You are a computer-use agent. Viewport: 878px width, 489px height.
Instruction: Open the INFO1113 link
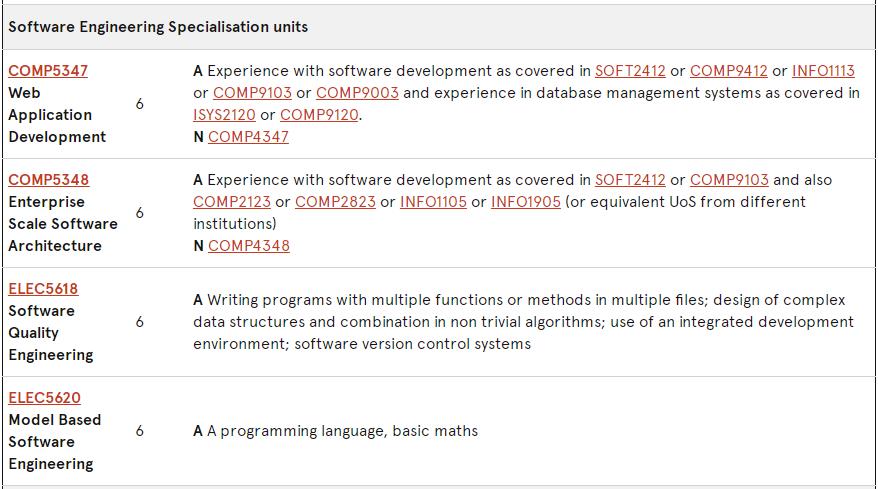[x=823, y=71]
